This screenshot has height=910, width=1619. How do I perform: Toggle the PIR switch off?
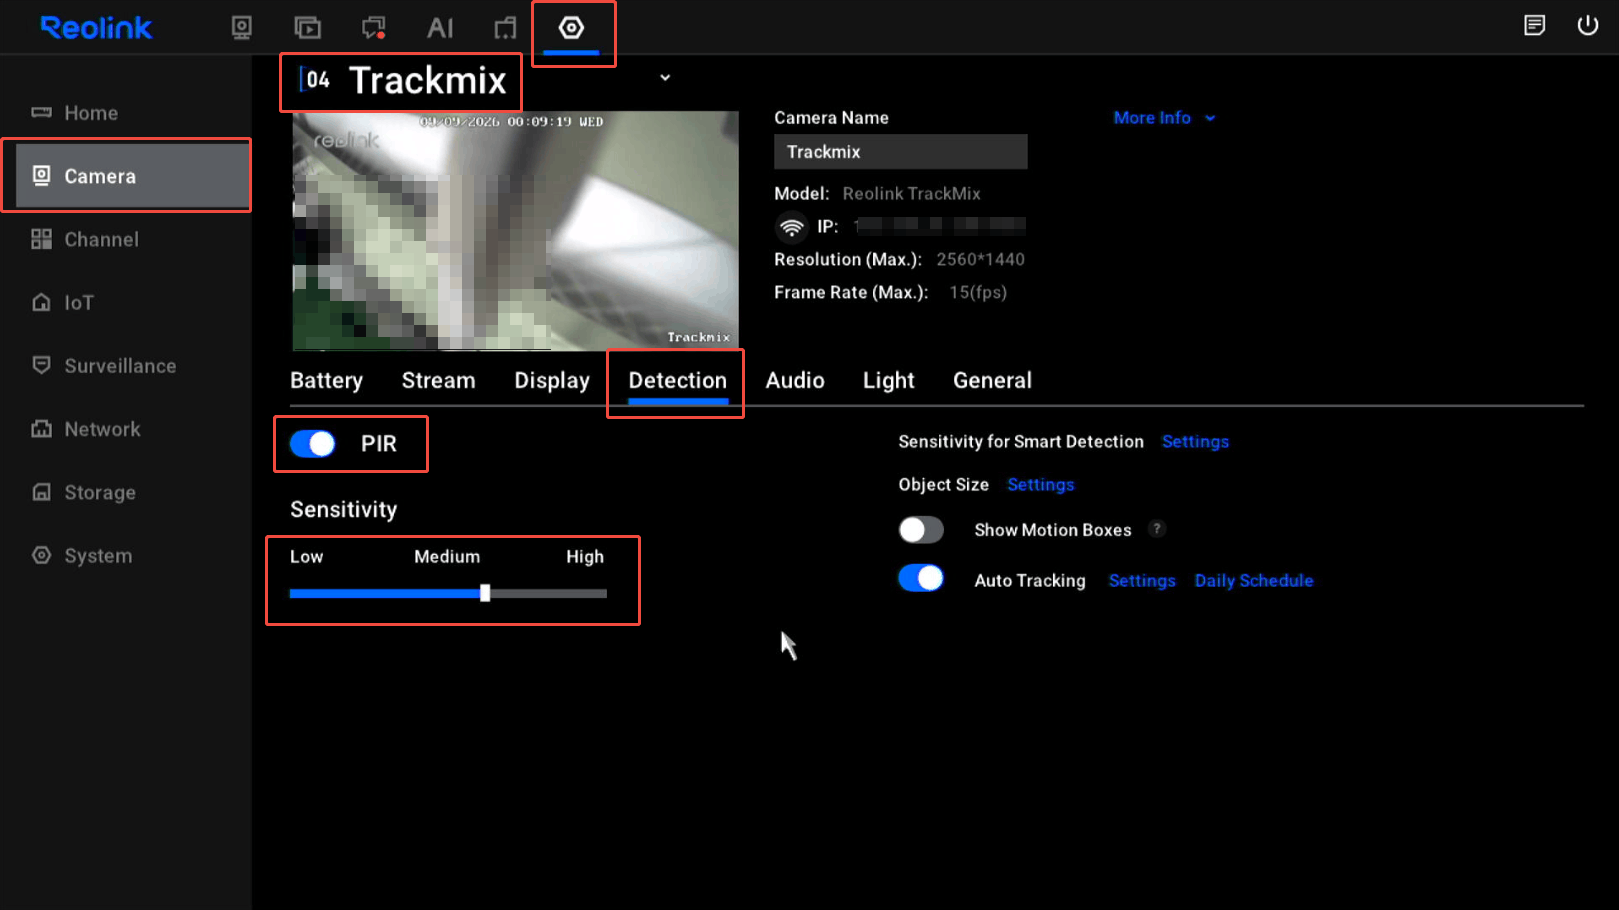[x=313, y=443]
